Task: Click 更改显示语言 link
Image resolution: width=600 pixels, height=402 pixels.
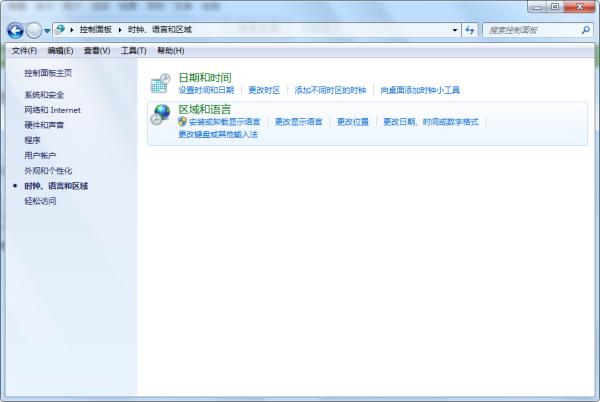Action: coord(298,122)
